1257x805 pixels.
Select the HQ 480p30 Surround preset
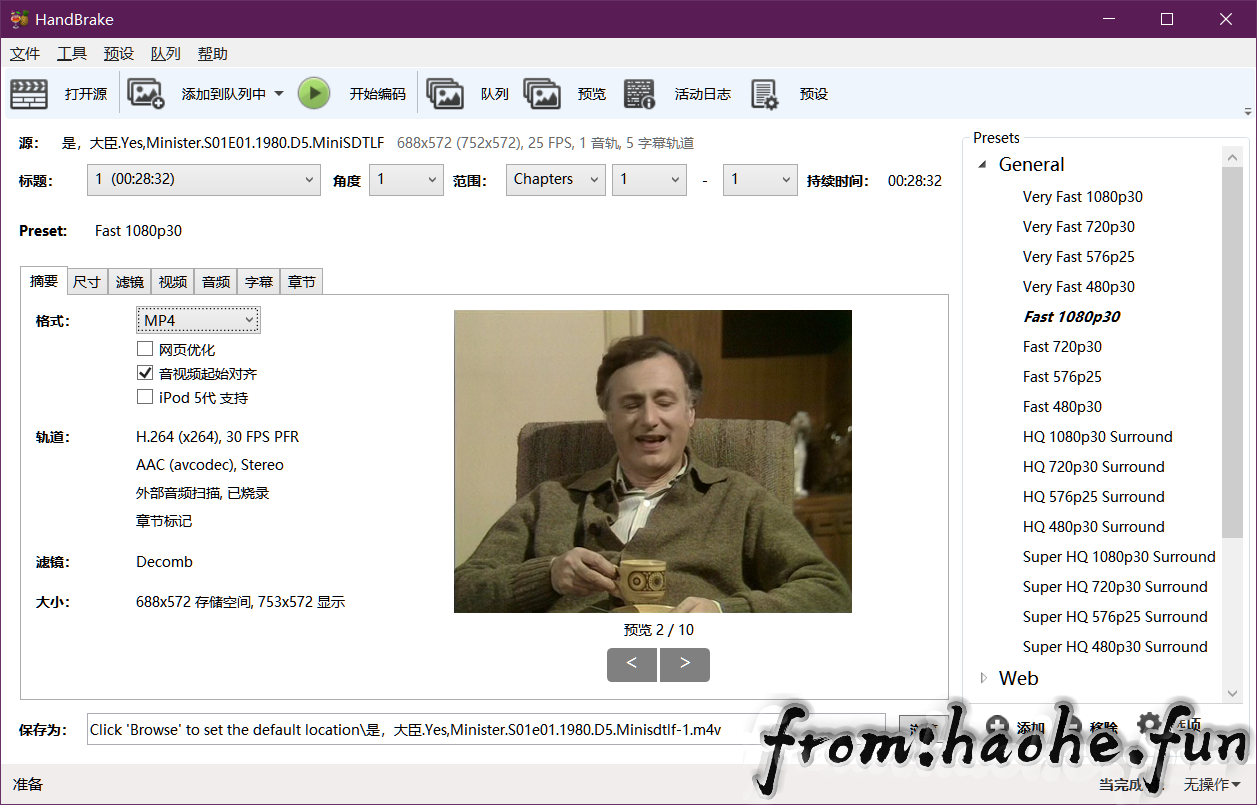1094,527
